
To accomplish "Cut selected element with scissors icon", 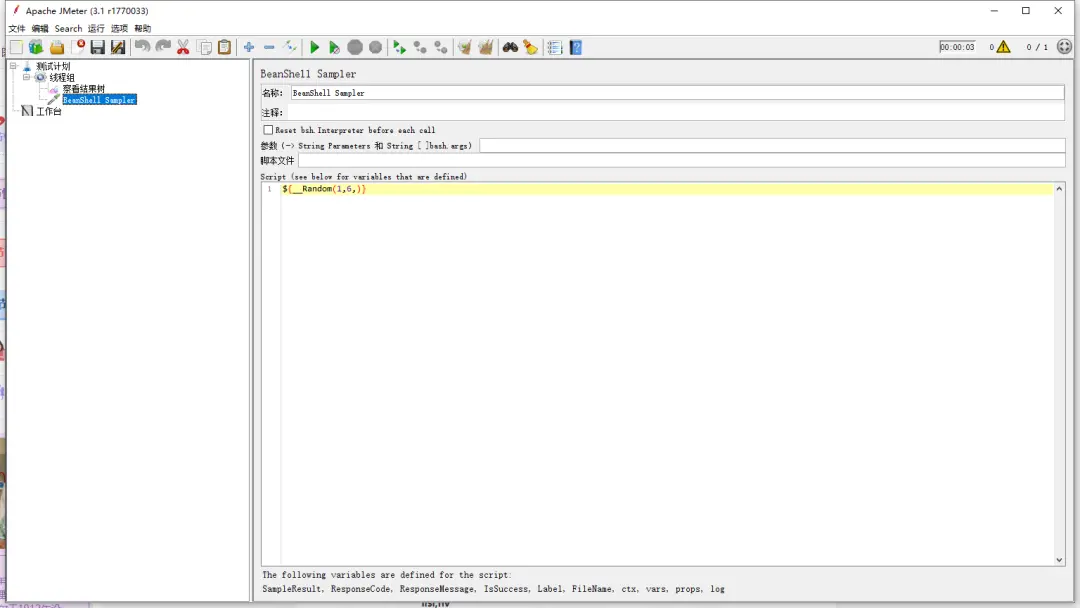I will [x=183, y=48].
